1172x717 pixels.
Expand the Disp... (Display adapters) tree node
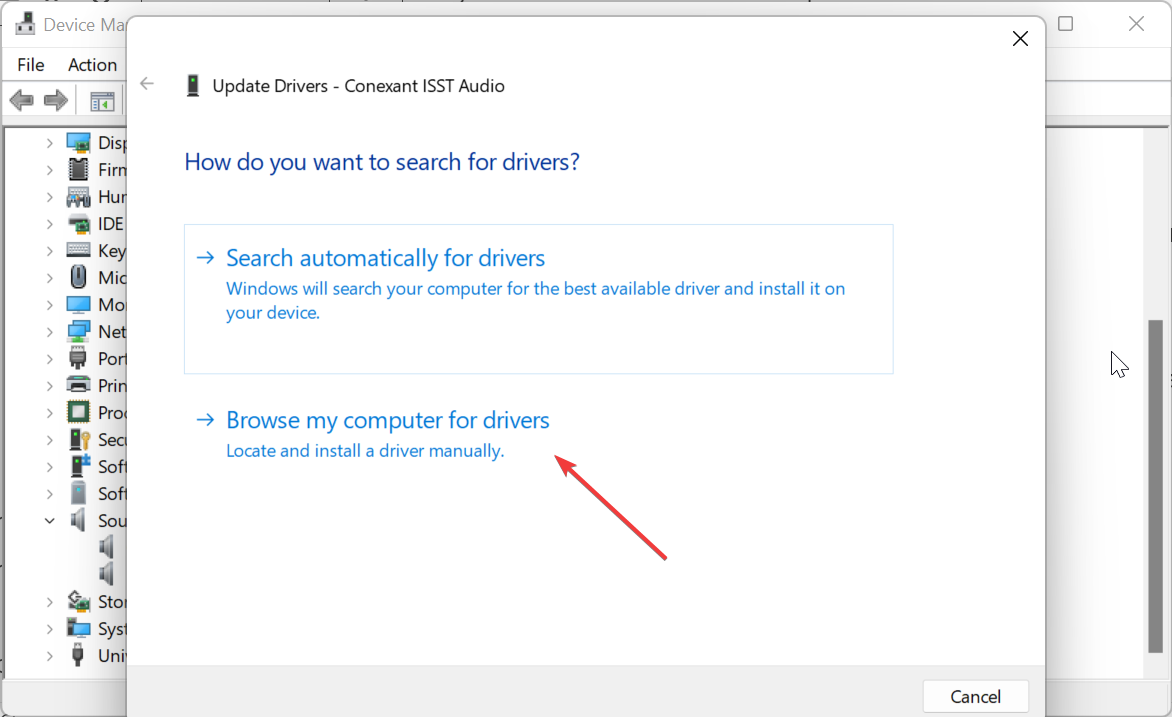[x=49, y=143]
